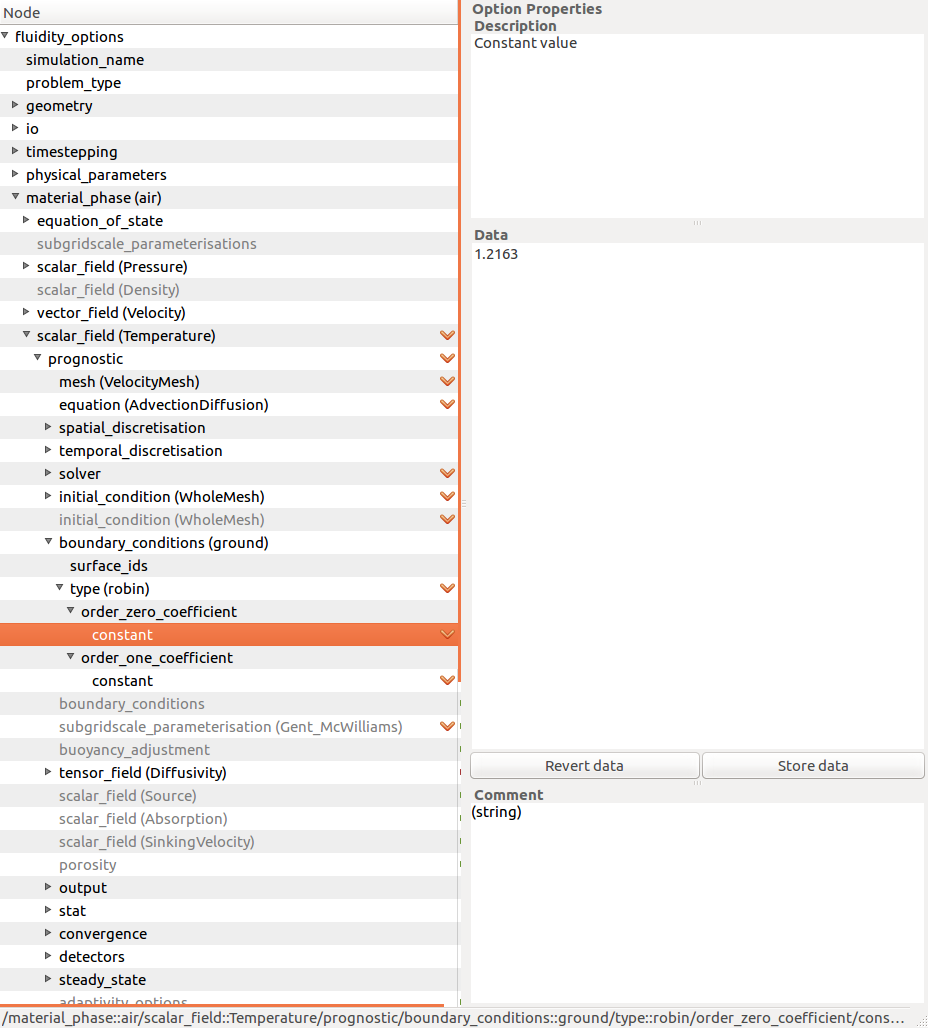Open chevron on subgridscale_parameterisation (Gent_McWilliams) row
The image size is (928, 1028).
click(x=447, y=726)
